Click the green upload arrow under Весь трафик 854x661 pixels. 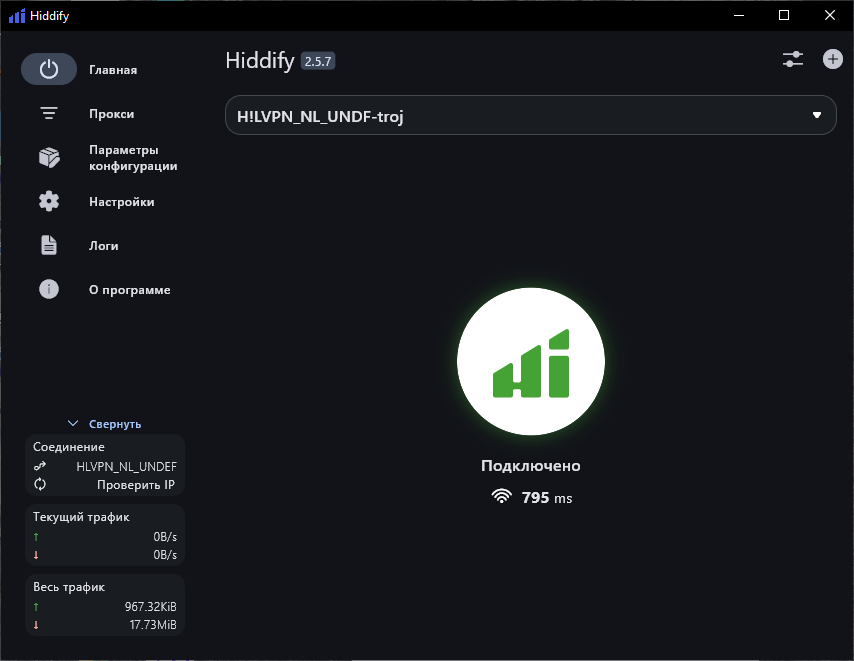pos(36,607)
